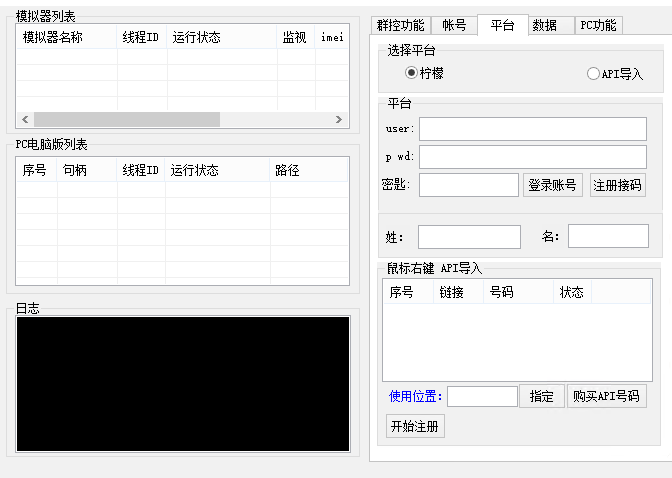Click the 使用位置 input box
The image size is (672, 478).
(x=482, y=397)
